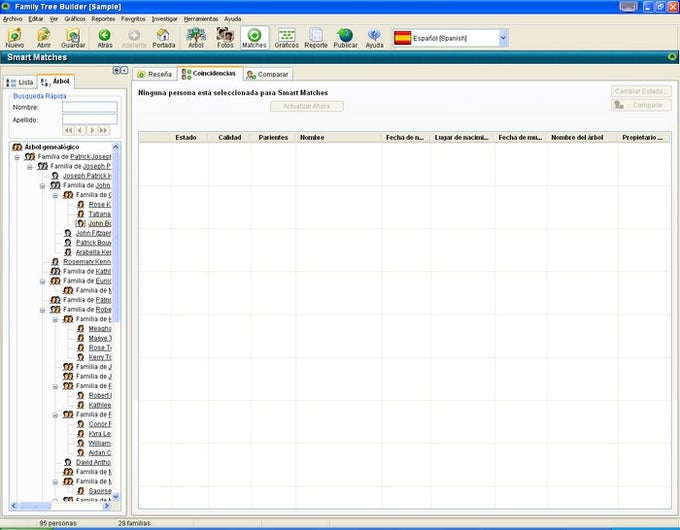Collapse Familia de Joseph P node
Screen dimensions: 680x530
29,167
